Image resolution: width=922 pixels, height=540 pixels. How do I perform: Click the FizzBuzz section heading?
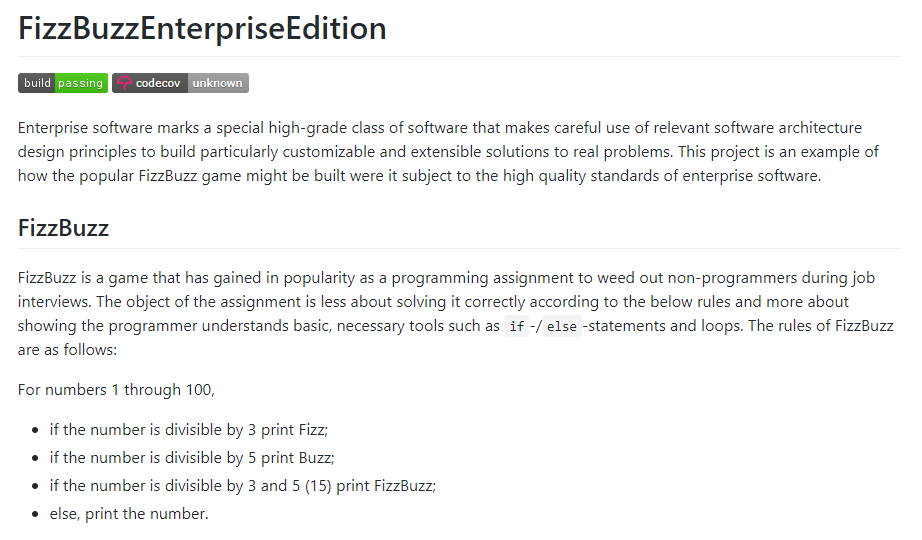pyautogui.click(x=63, y=228)
